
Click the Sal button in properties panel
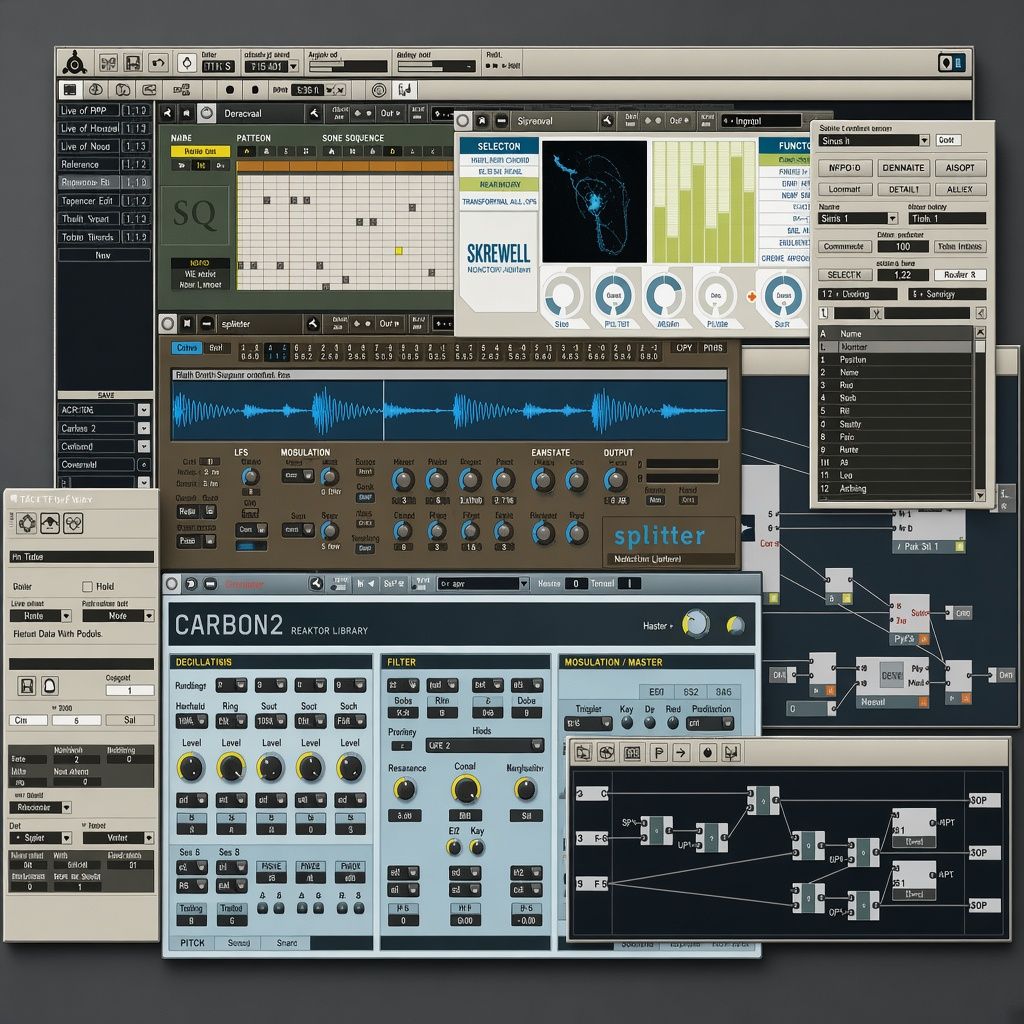130,720
